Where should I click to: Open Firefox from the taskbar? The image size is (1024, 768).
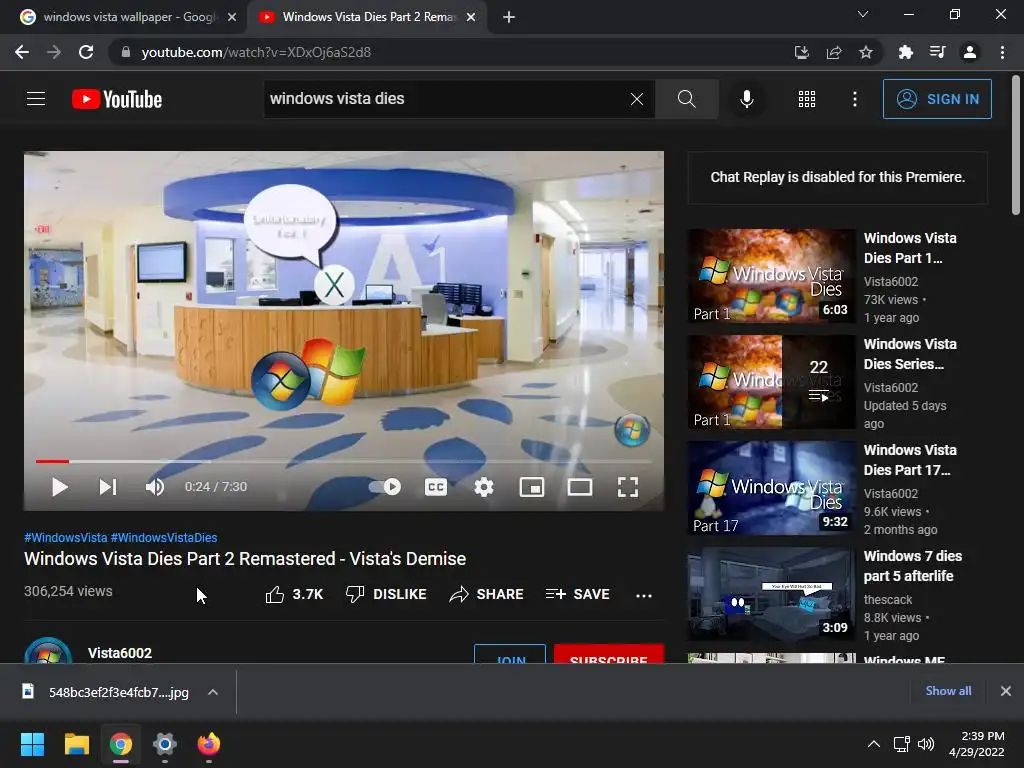(209, 744)
